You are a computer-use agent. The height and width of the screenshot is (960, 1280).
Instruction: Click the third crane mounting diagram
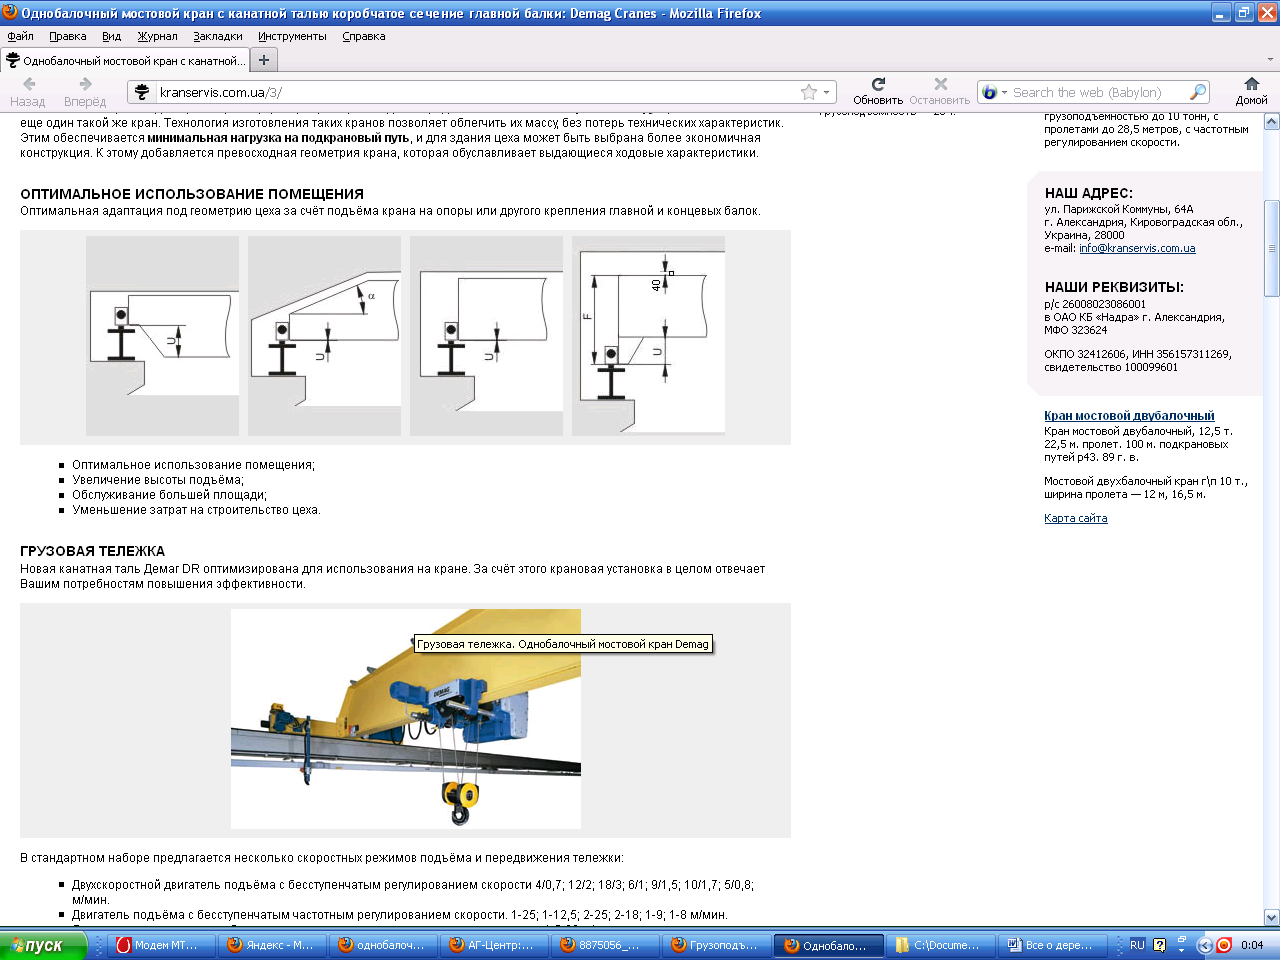point(486,336)
